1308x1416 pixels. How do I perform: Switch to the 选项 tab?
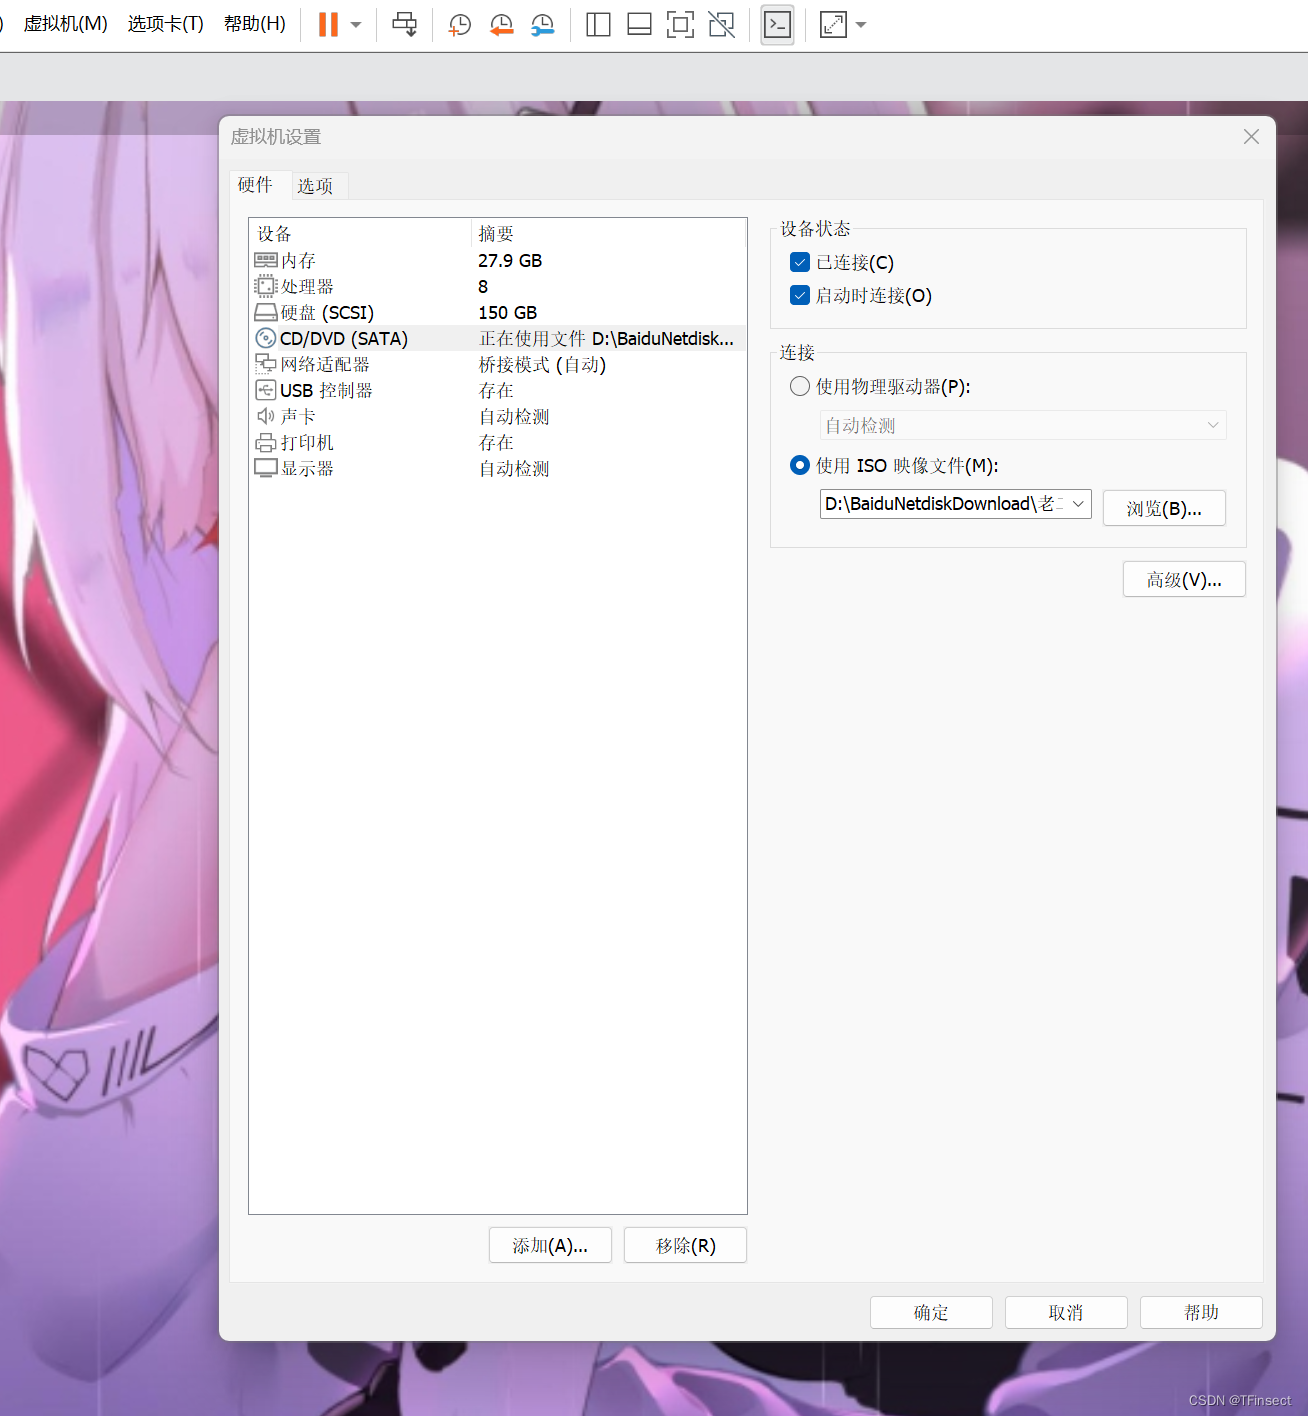(316, 185)
